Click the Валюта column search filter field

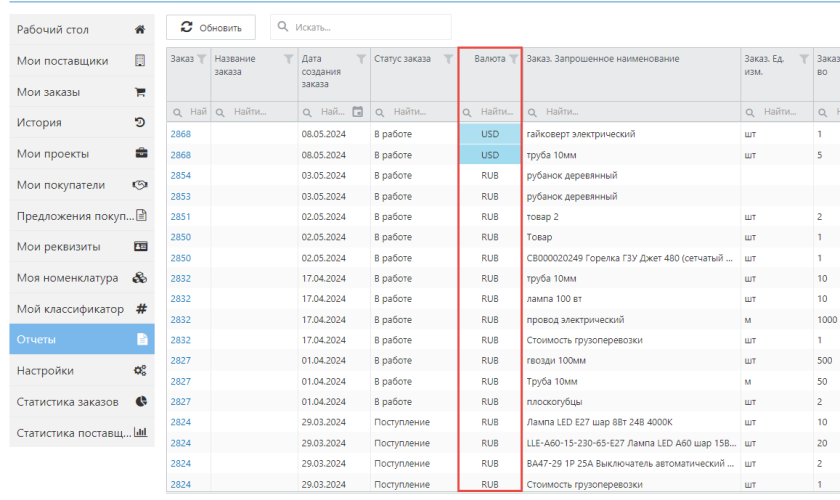pos(496,112)
